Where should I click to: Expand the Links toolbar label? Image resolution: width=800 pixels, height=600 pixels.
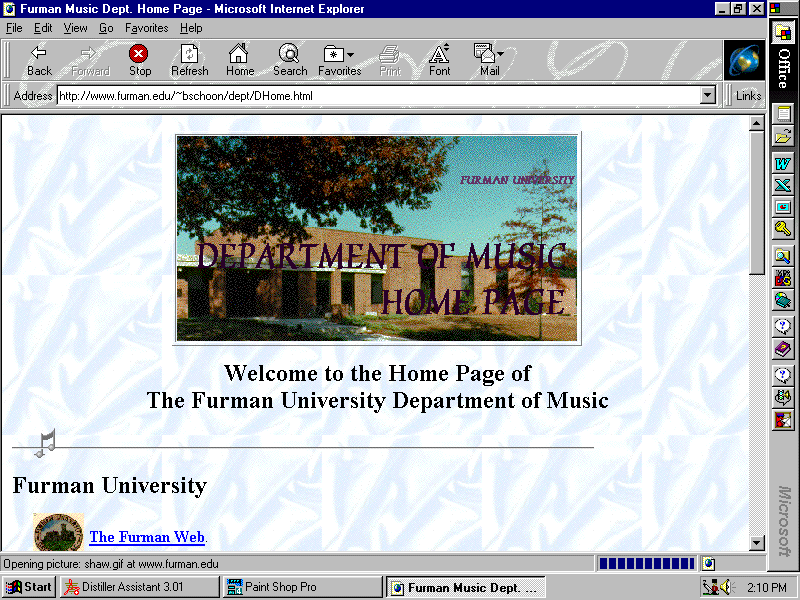click(x=748, y=95)
